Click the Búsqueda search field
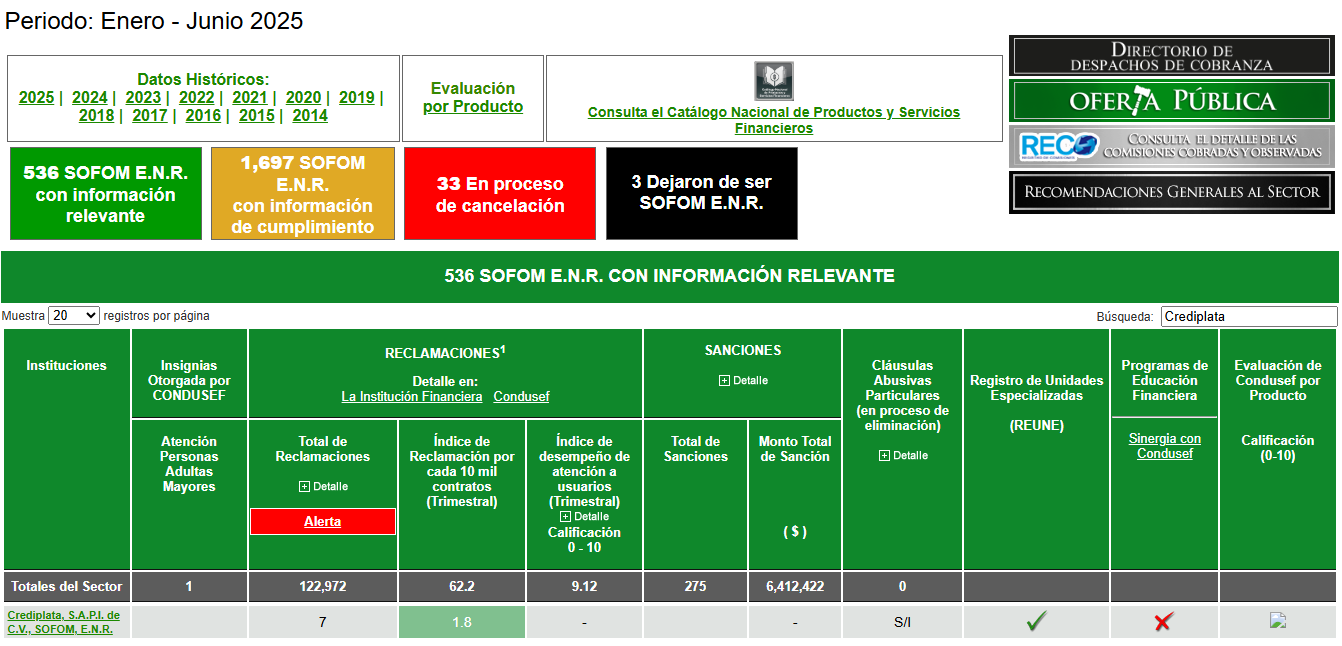The height and width of the screenshot is (646, 1342). click(1248, 316)
